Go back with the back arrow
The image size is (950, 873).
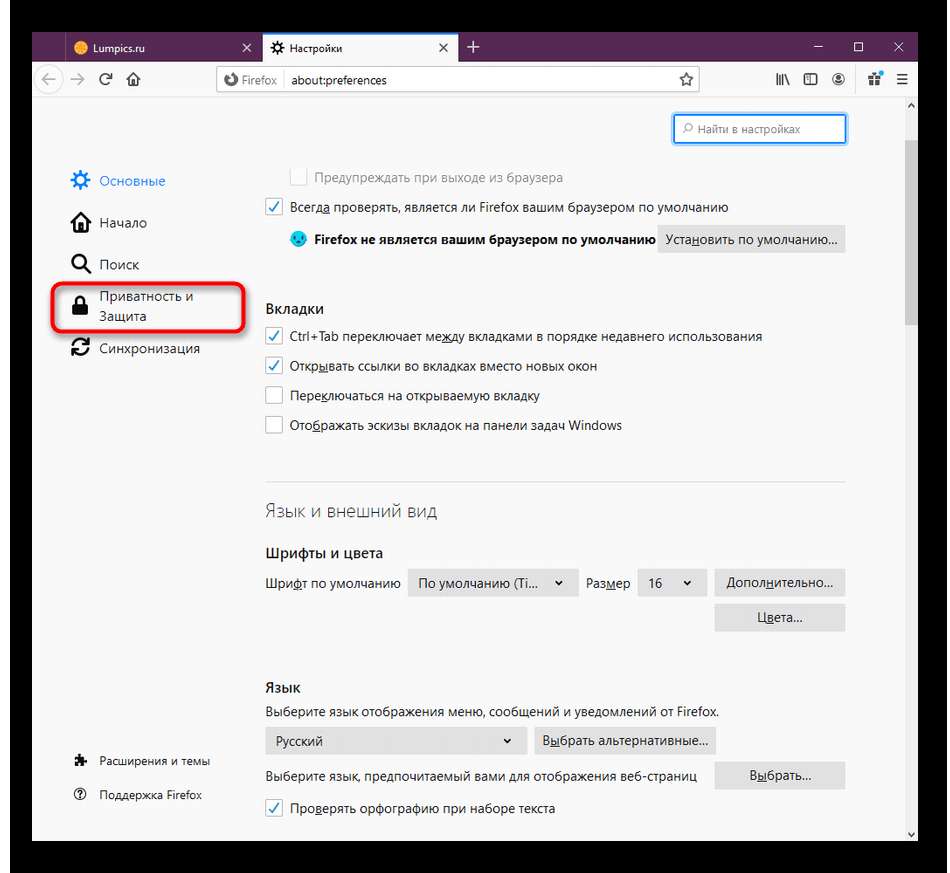pyautogui.click(x=49, y=79)
